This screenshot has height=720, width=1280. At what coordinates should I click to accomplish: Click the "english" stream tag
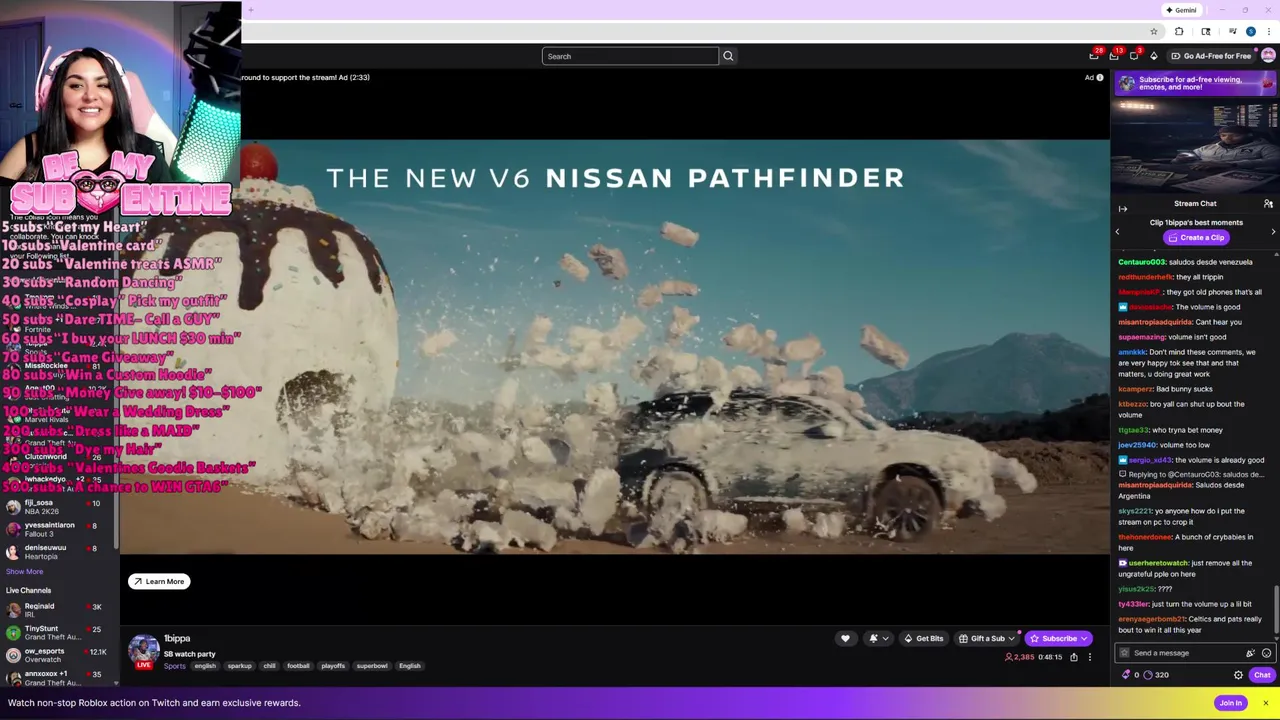[x=205, y=666]
